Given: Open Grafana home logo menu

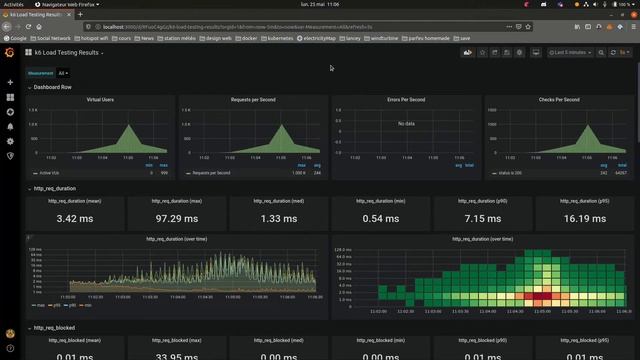Looking at the screenshot, I should pyautogui.click(x=9, y=53).
